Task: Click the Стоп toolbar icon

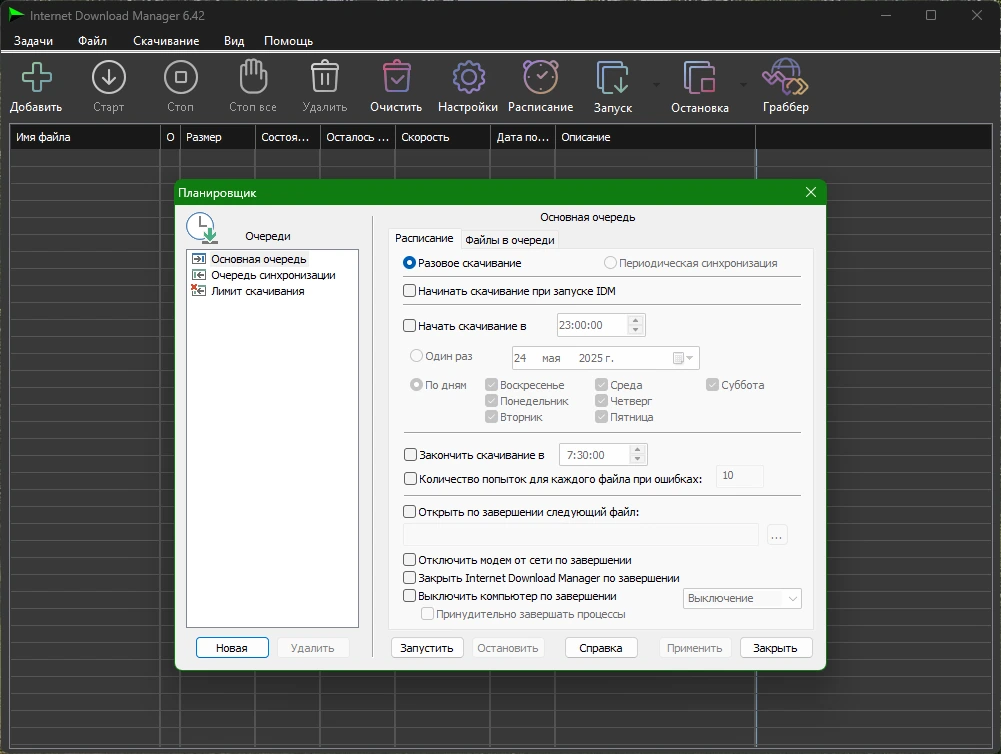Action: coord(181,77)
